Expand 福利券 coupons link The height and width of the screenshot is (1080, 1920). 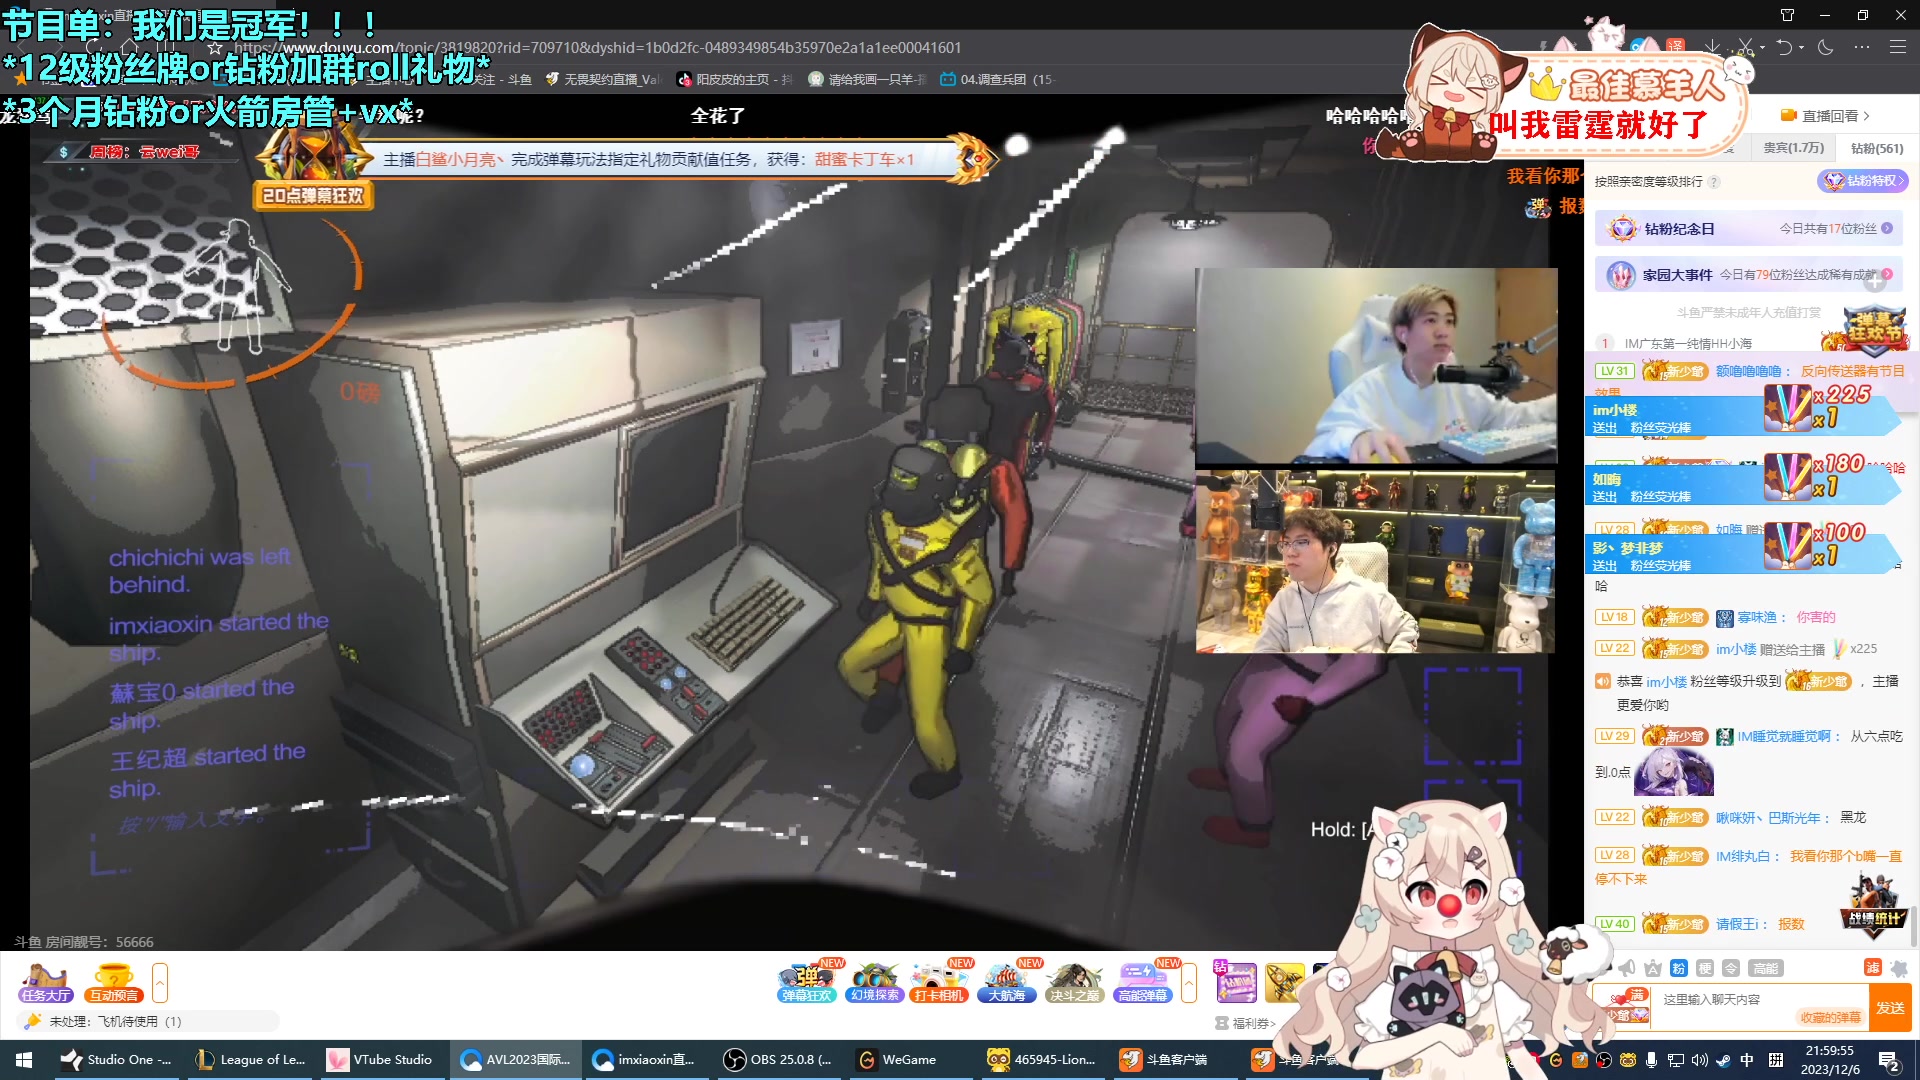point(1246,1023)
